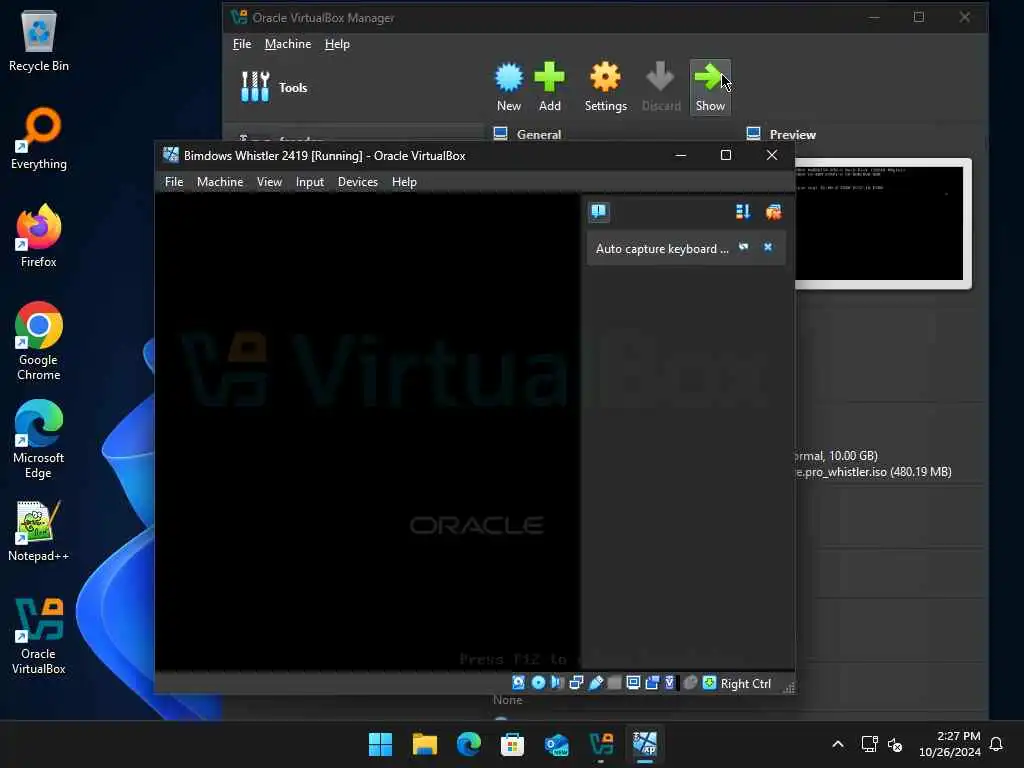Open Help menu in VirtualBox Manager

point(337,44)
